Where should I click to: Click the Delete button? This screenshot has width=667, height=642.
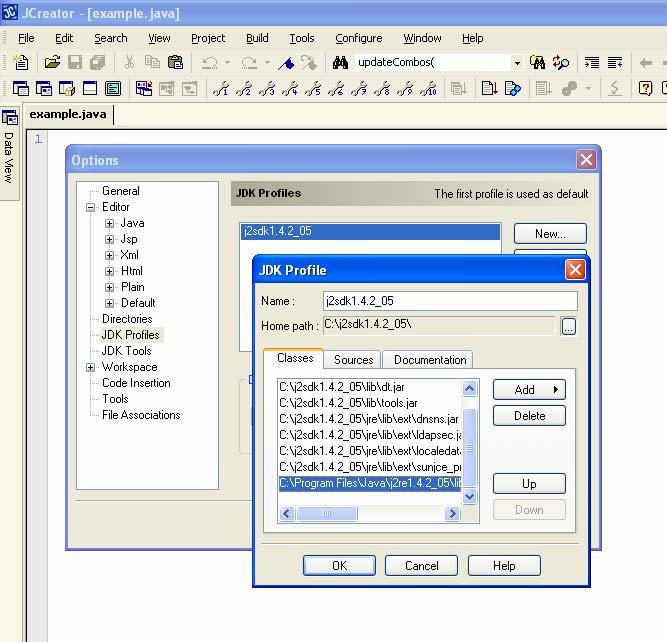coord(529,416)
